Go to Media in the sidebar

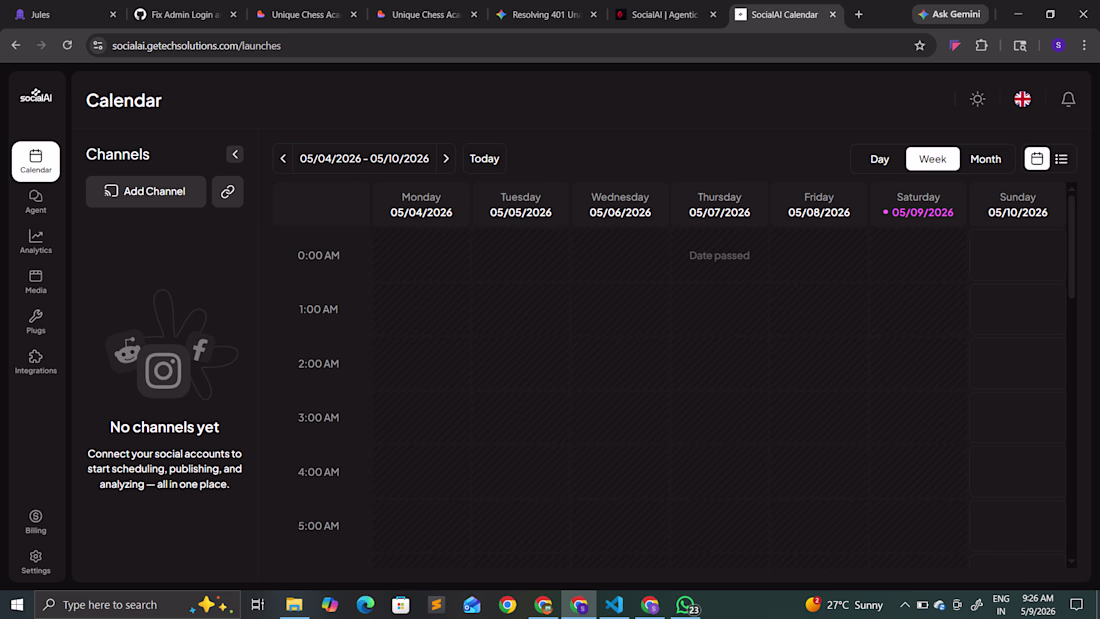36,281
